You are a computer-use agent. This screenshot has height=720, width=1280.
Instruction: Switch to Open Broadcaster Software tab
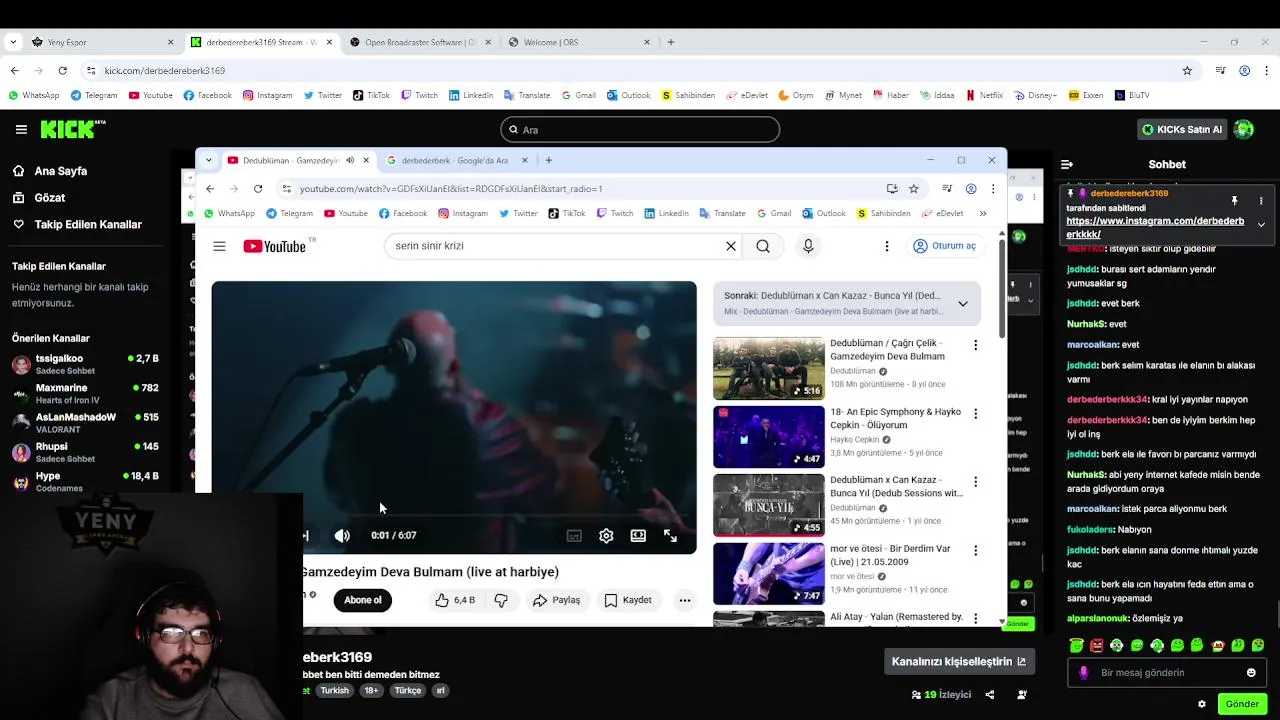click(420, 42)
